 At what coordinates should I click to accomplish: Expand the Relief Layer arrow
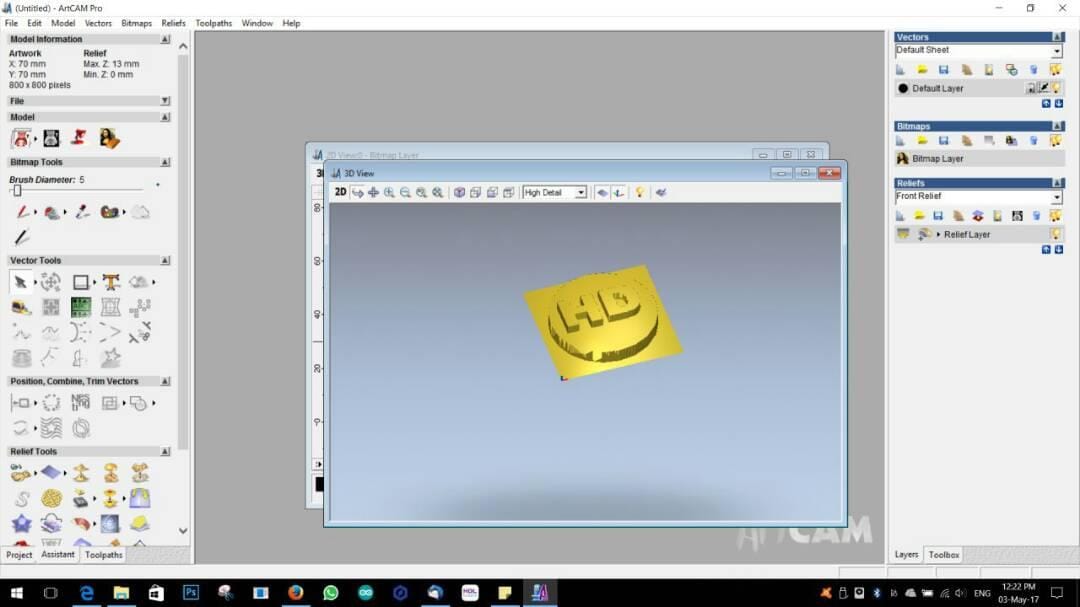coord(938,235)
